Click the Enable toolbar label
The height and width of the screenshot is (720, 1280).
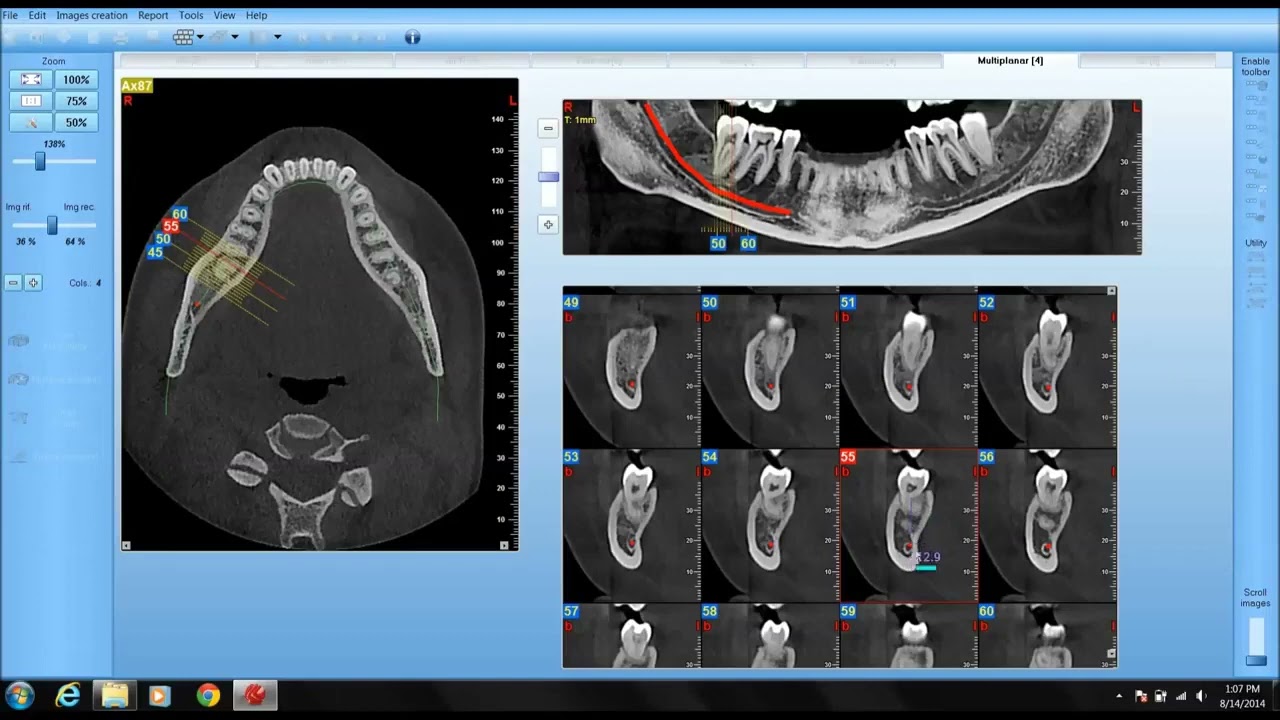click(1256, 66)
